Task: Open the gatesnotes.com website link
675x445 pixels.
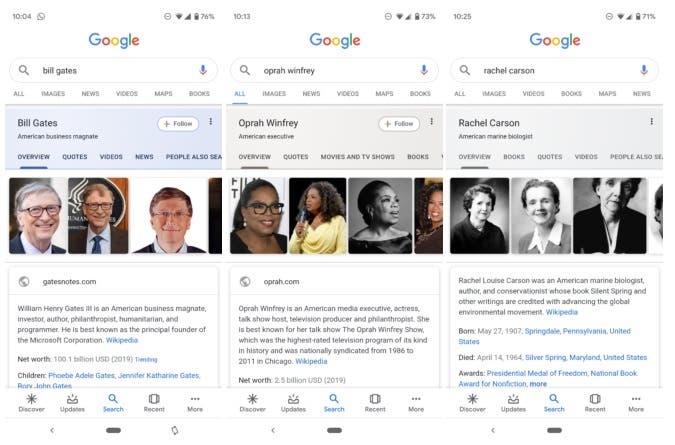Action: 69,281
